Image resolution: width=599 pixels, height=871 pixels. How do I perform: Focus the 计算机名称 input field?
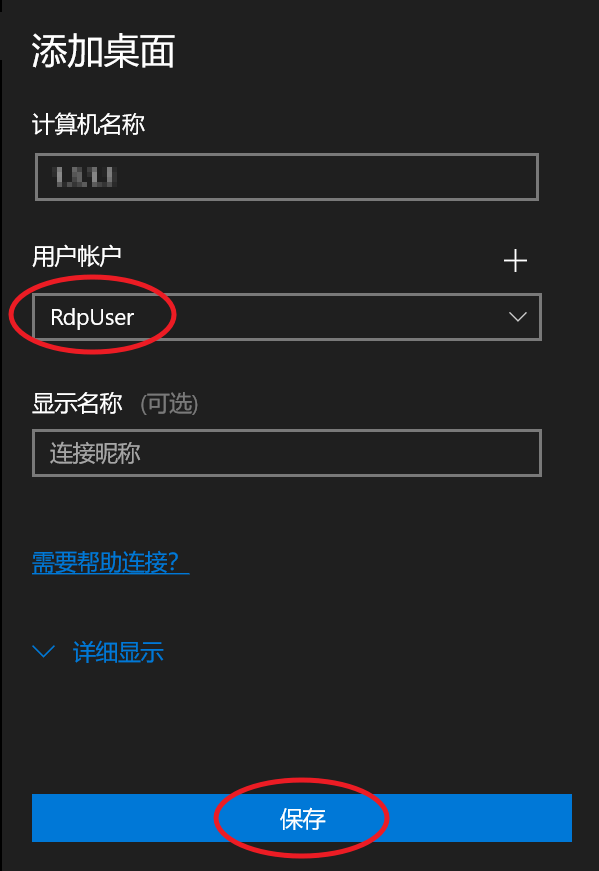tap(287, 177)
